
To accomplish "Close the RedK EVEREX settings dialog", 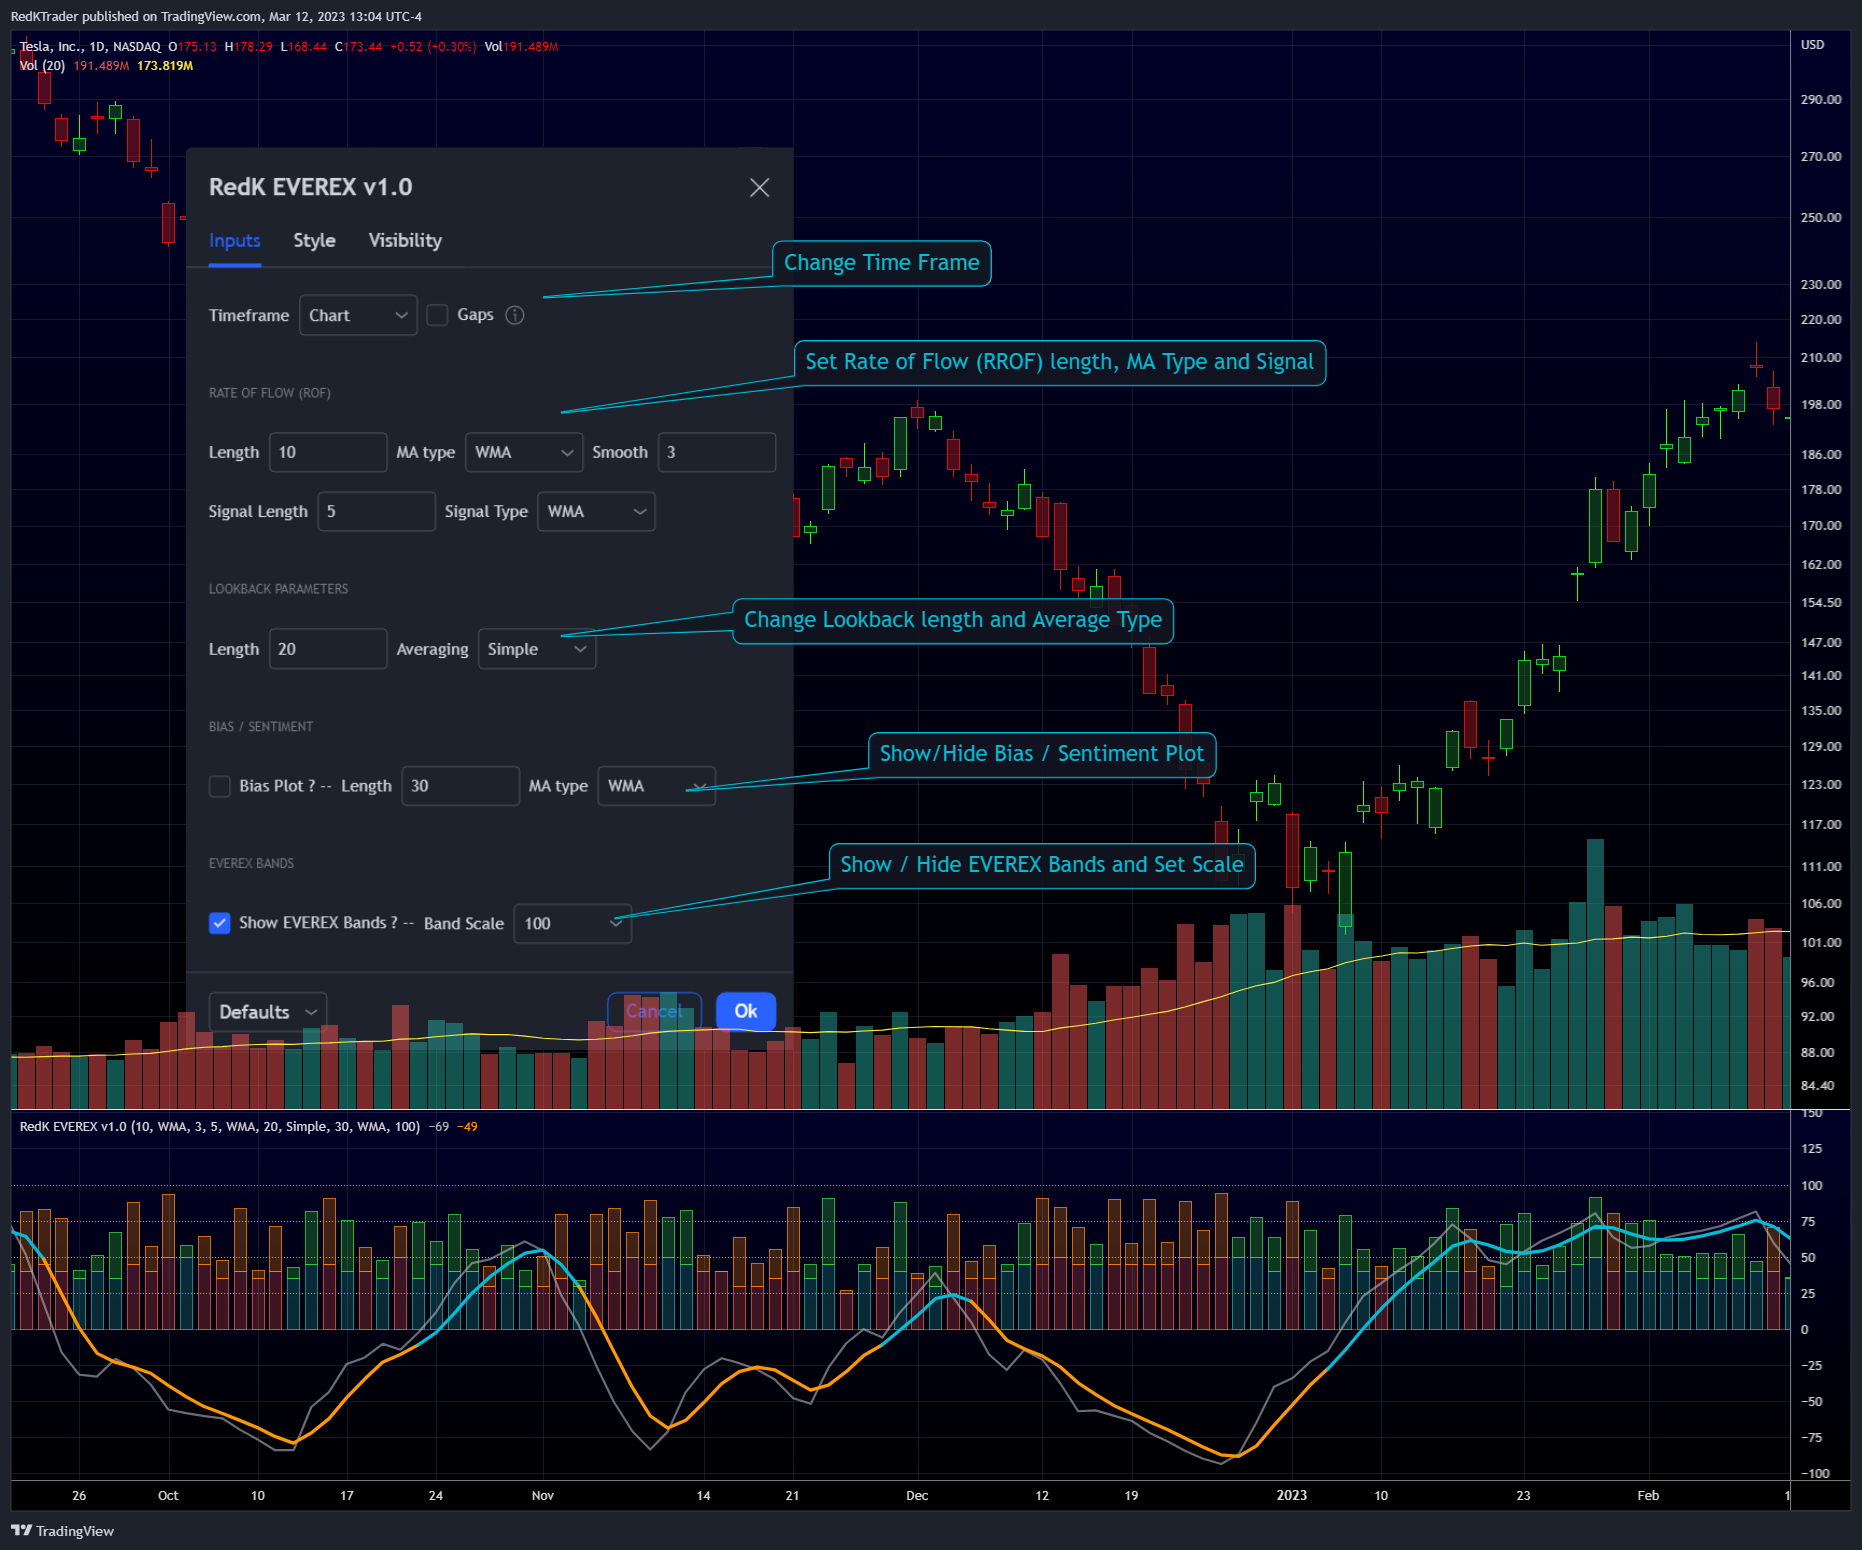I will click(759, 188).
